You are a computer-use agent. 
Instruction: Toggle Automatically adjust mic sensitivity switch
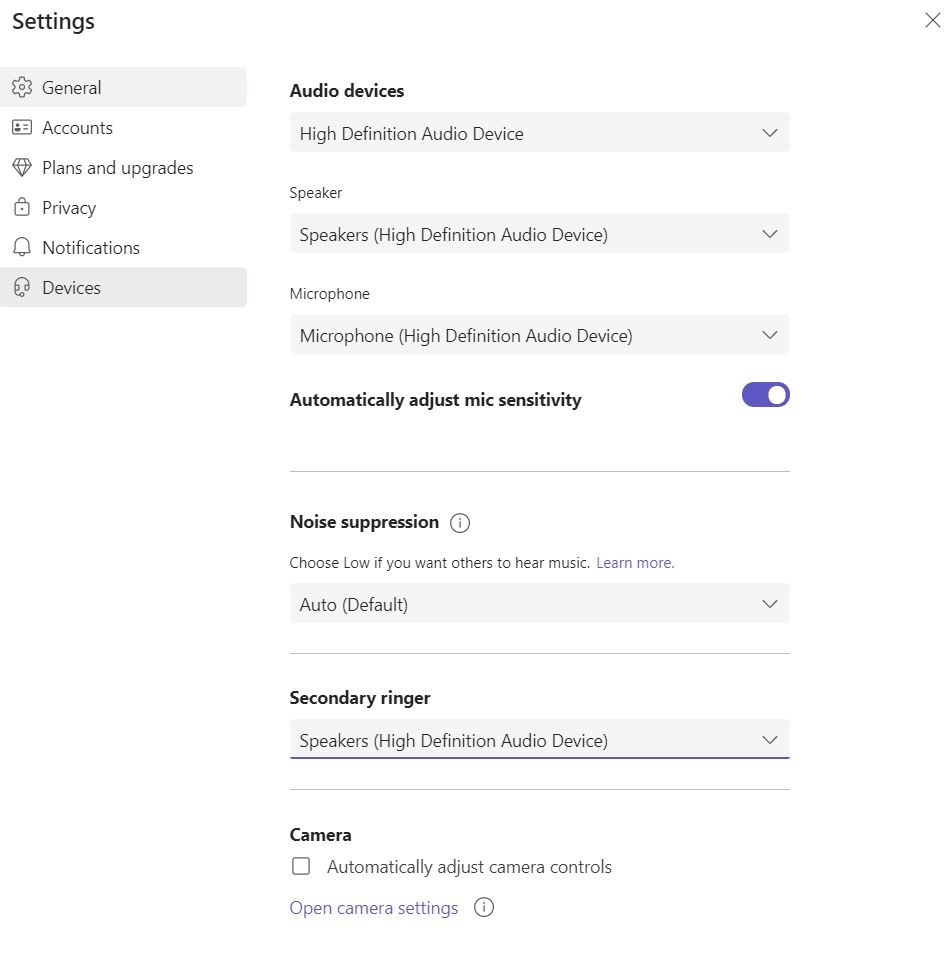[x=765, y=395]
